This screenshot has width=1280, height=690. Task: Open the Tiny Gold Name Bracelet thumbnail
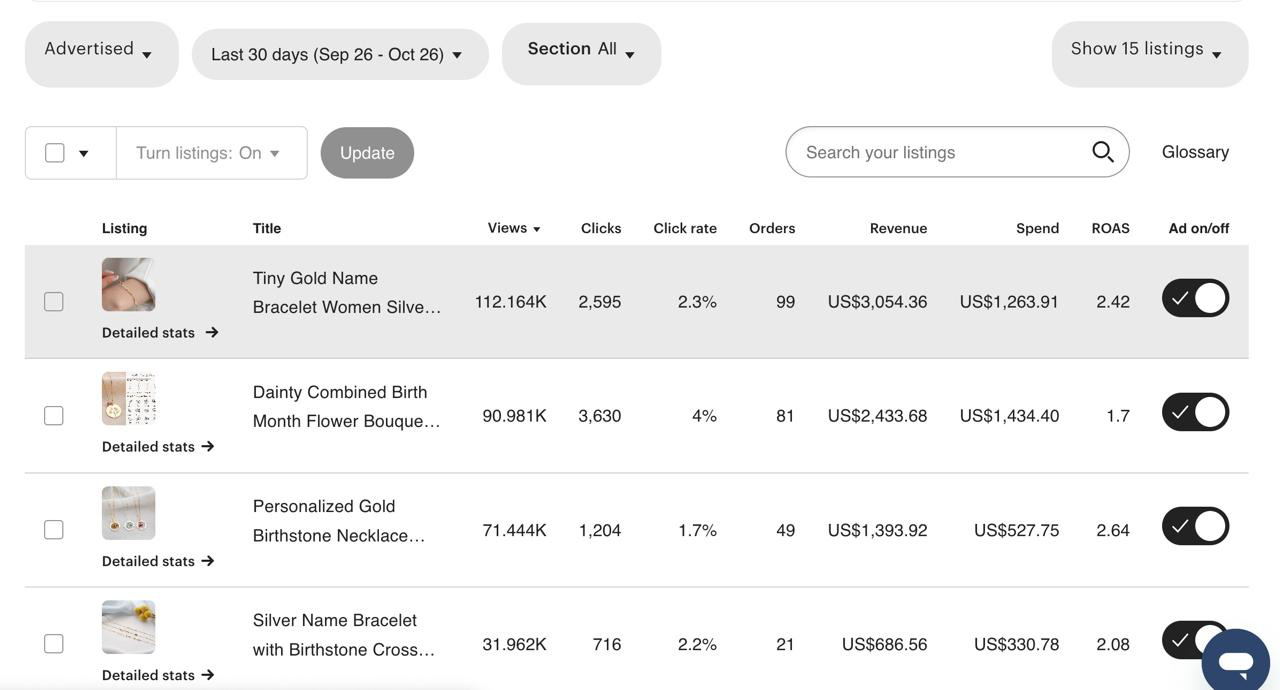coord(128,285)
